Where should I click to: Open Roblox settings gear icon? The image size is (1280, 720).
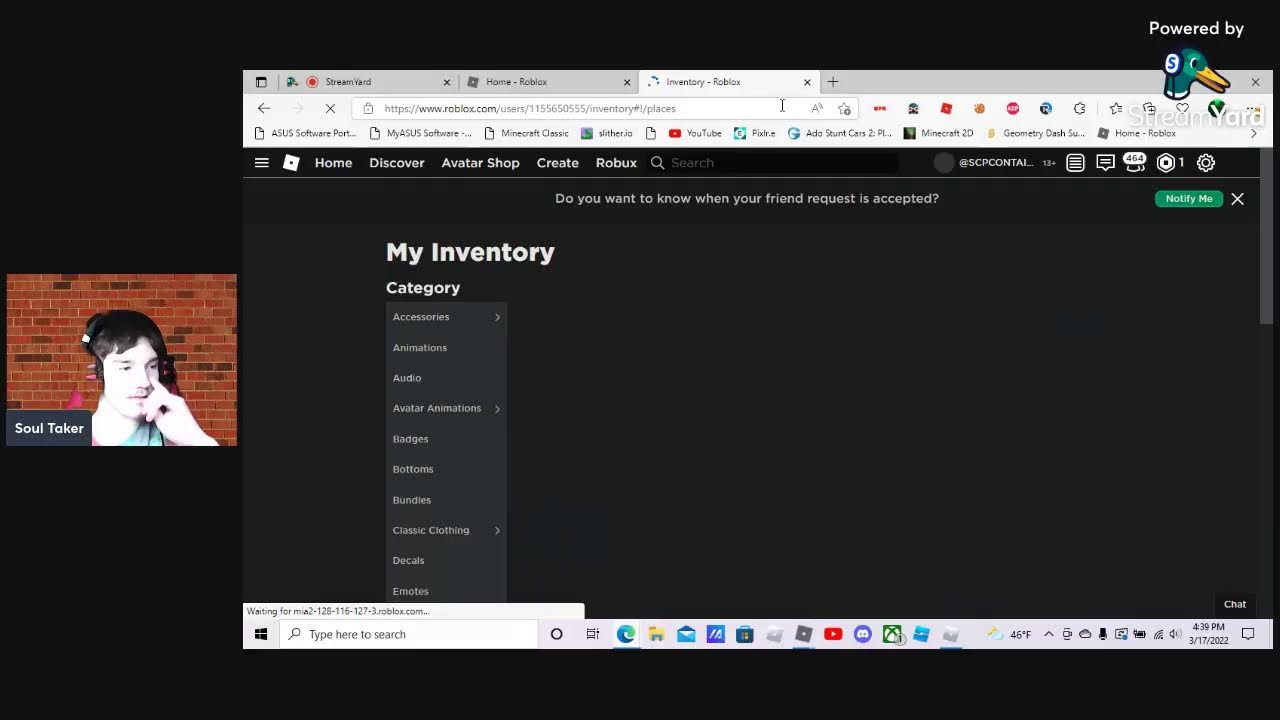click(x=1206, y=162)
